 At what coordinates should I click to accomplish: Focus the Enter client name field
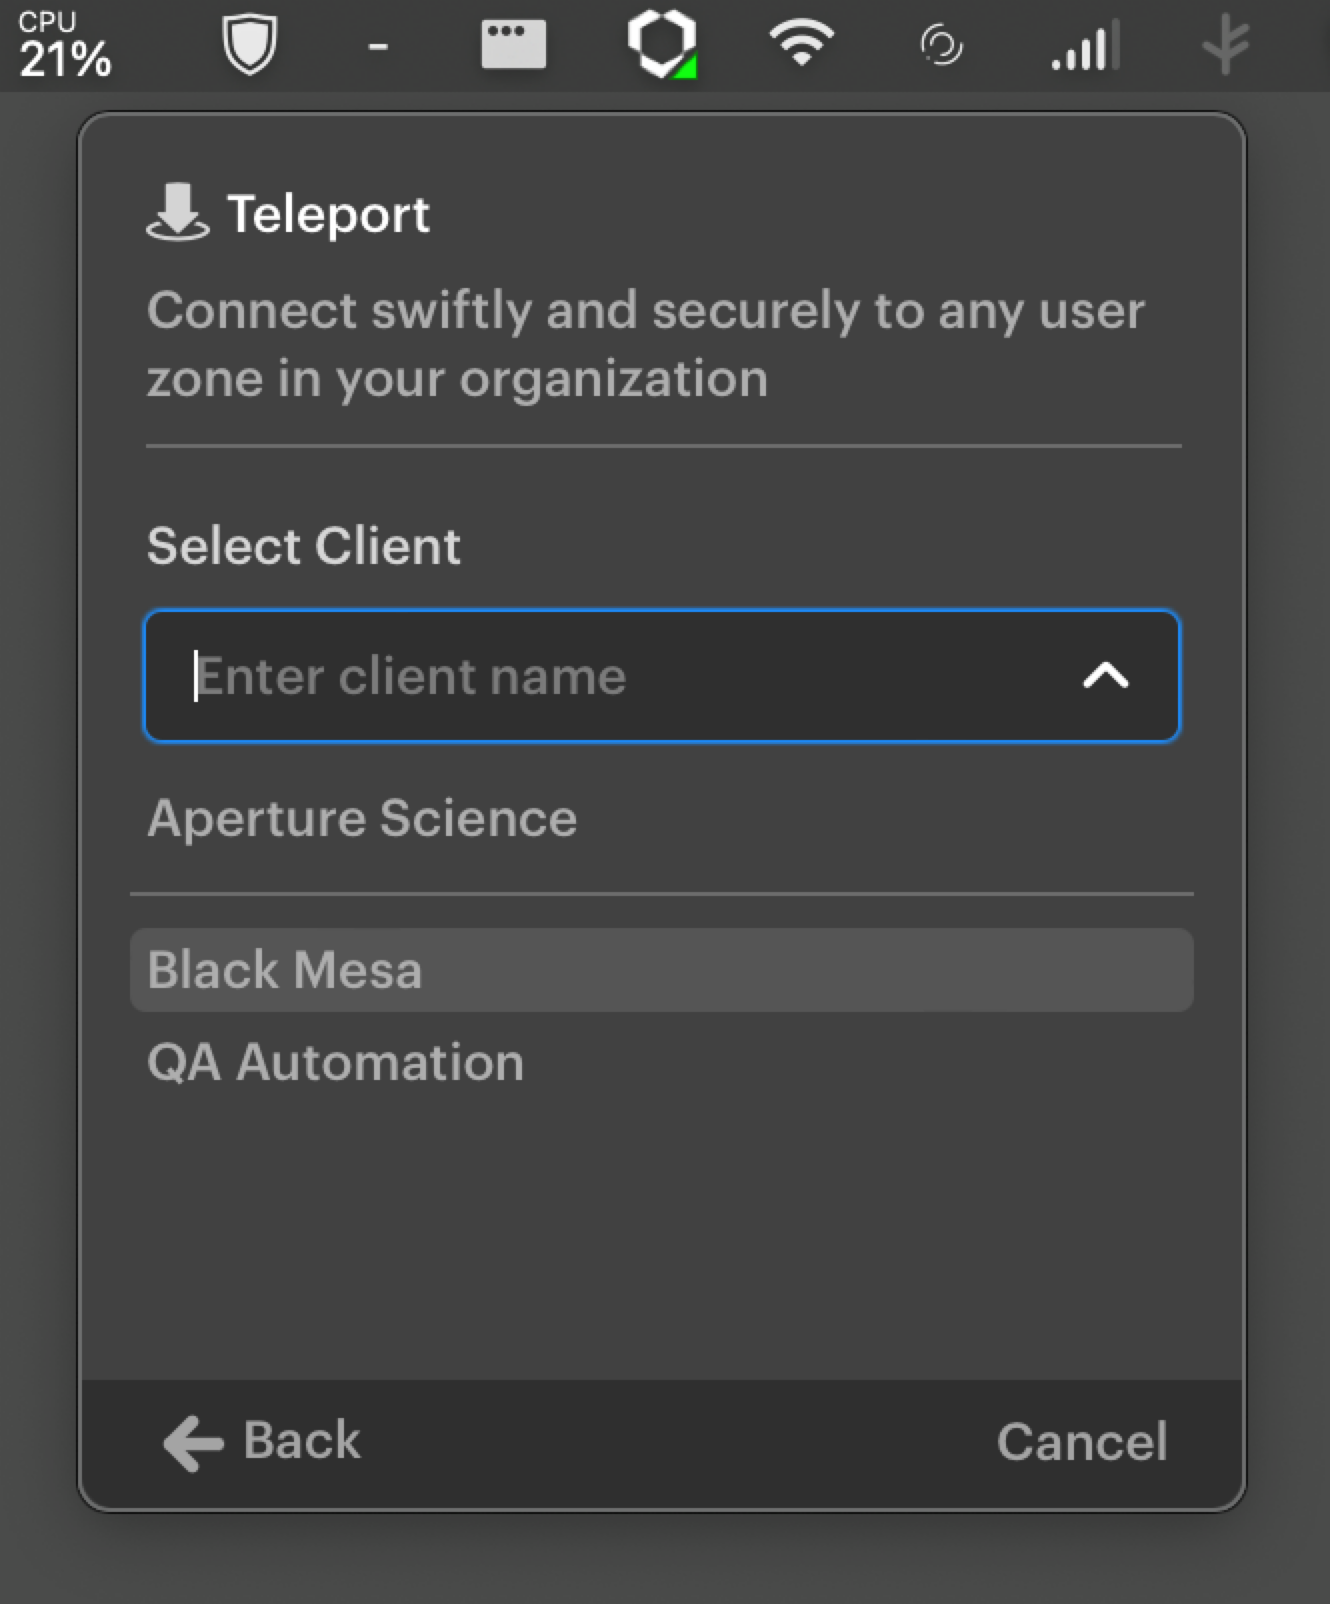662,676
